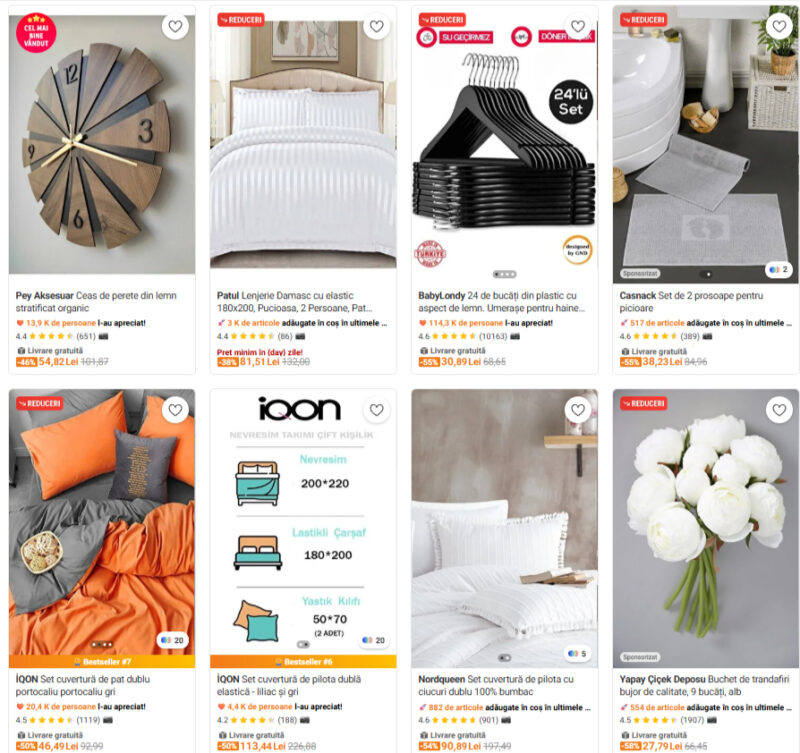
Task: Click heart on white peony bouquet
Action: [x=779, y=410]
